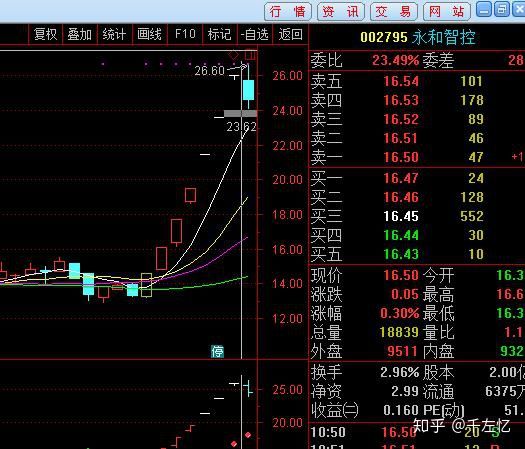Switch to the 交易 trading tab

click(x=393, y=12)
